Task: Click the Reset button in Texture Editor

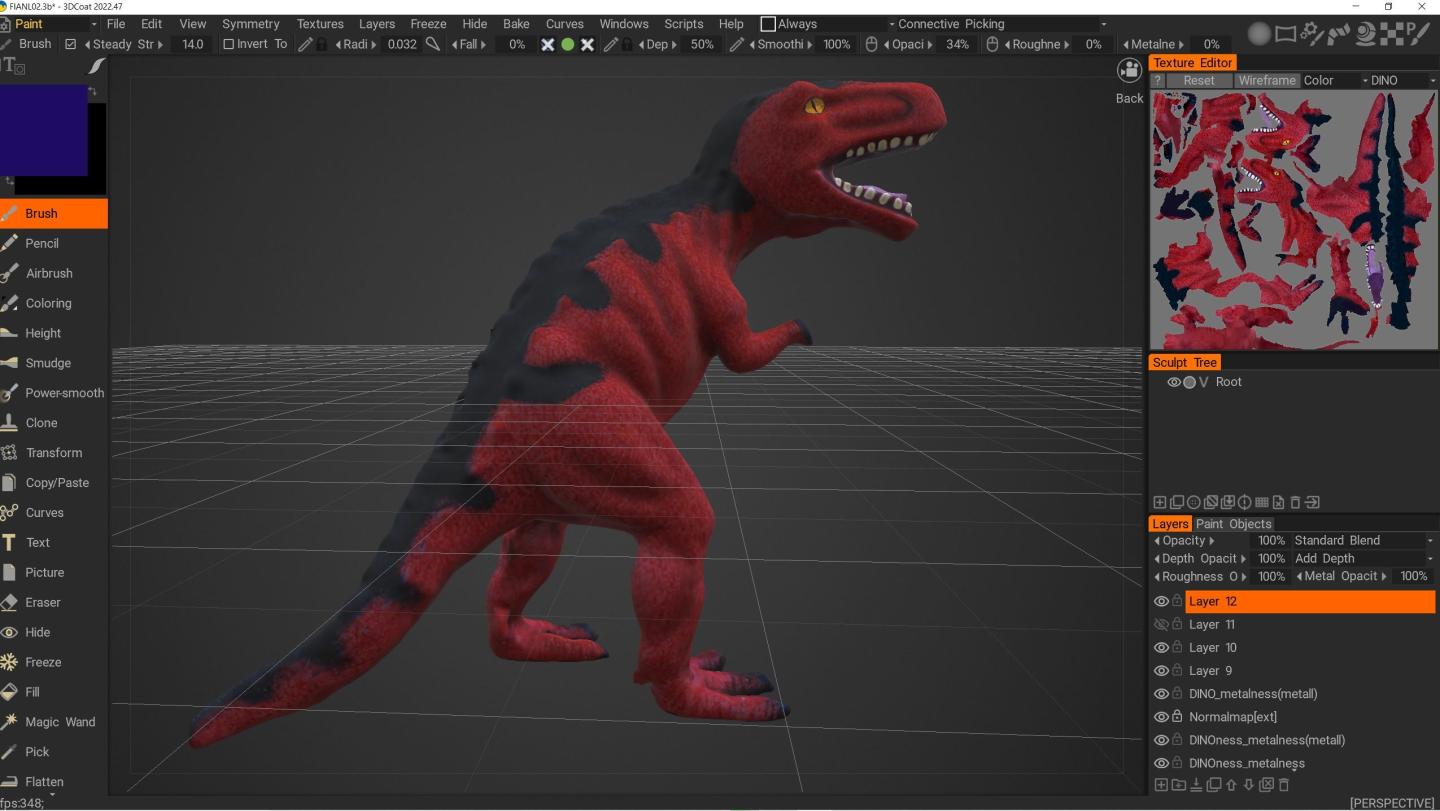Action: 1199,81
